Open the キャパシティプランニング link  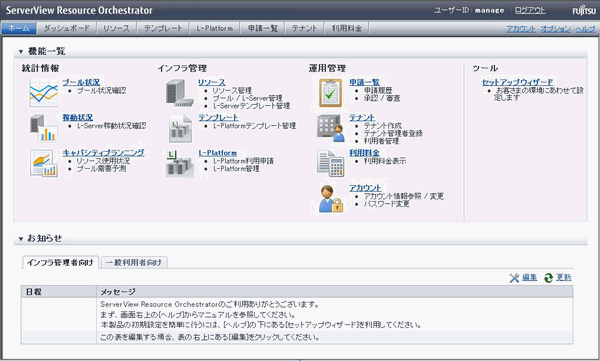coord(103,153)
